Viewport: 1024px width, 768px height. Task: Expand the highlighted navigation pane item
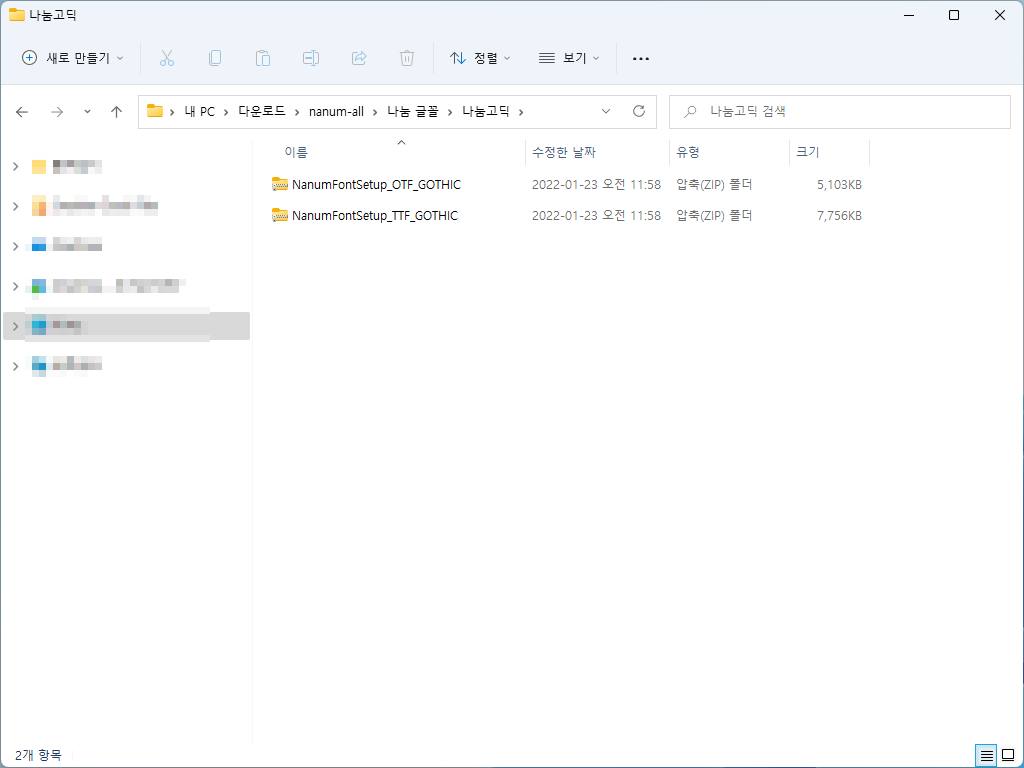coord(16,326)
